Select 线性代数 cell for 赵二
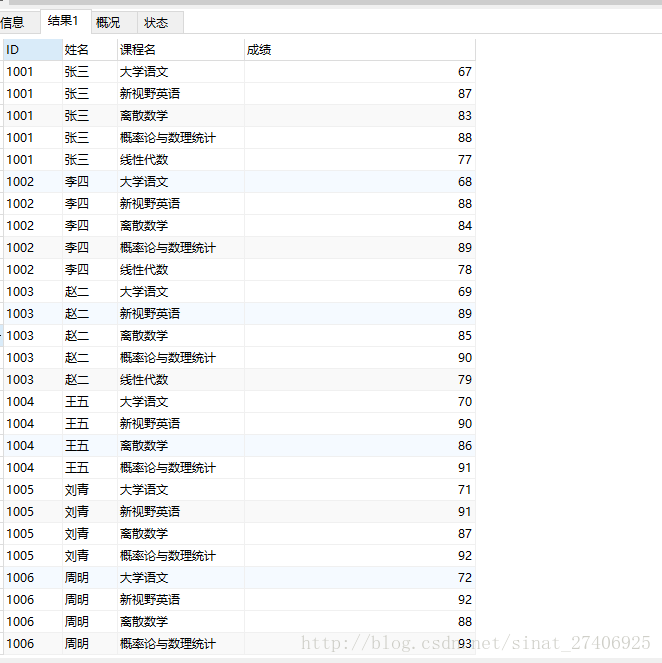 coord(181,380)
